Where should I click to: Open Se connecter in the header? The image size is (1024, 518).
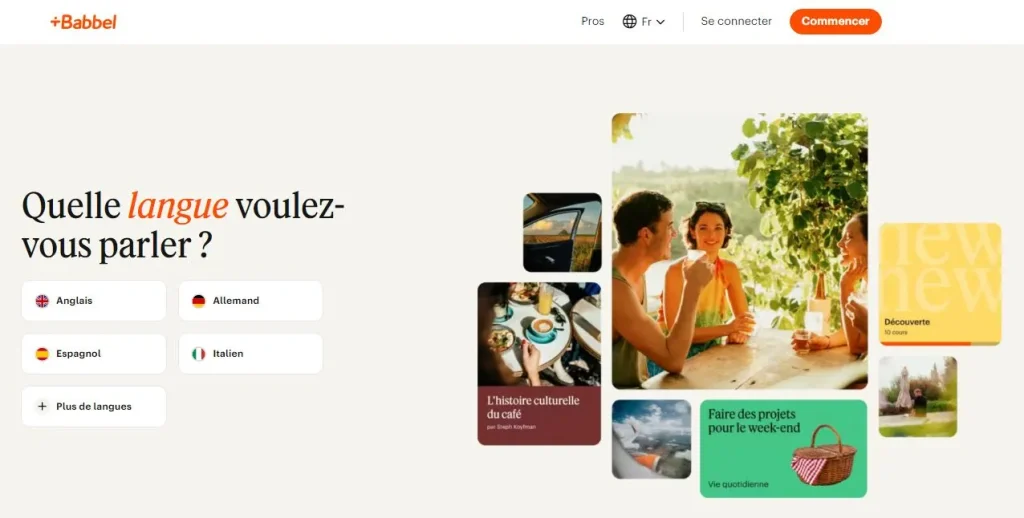(736, 21)
